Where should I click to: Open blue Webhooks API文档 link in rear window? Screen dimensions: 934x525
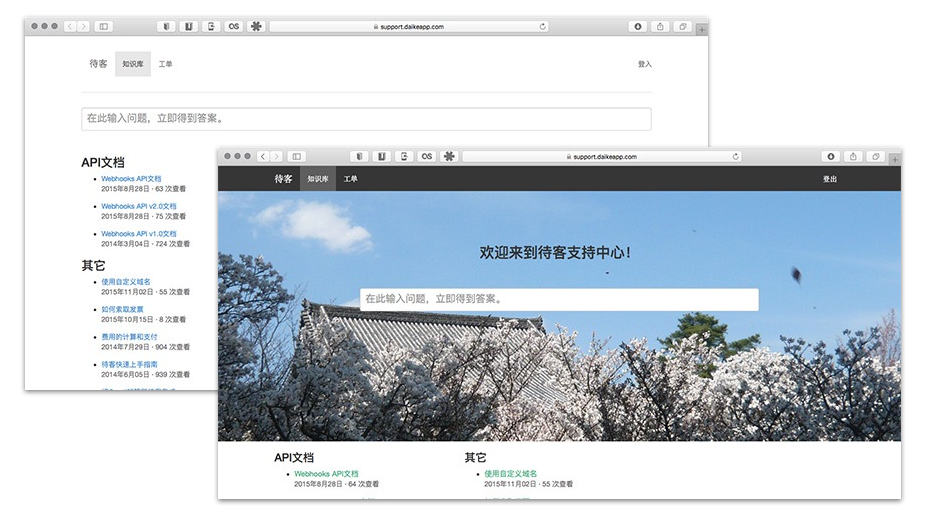point(131,179)
